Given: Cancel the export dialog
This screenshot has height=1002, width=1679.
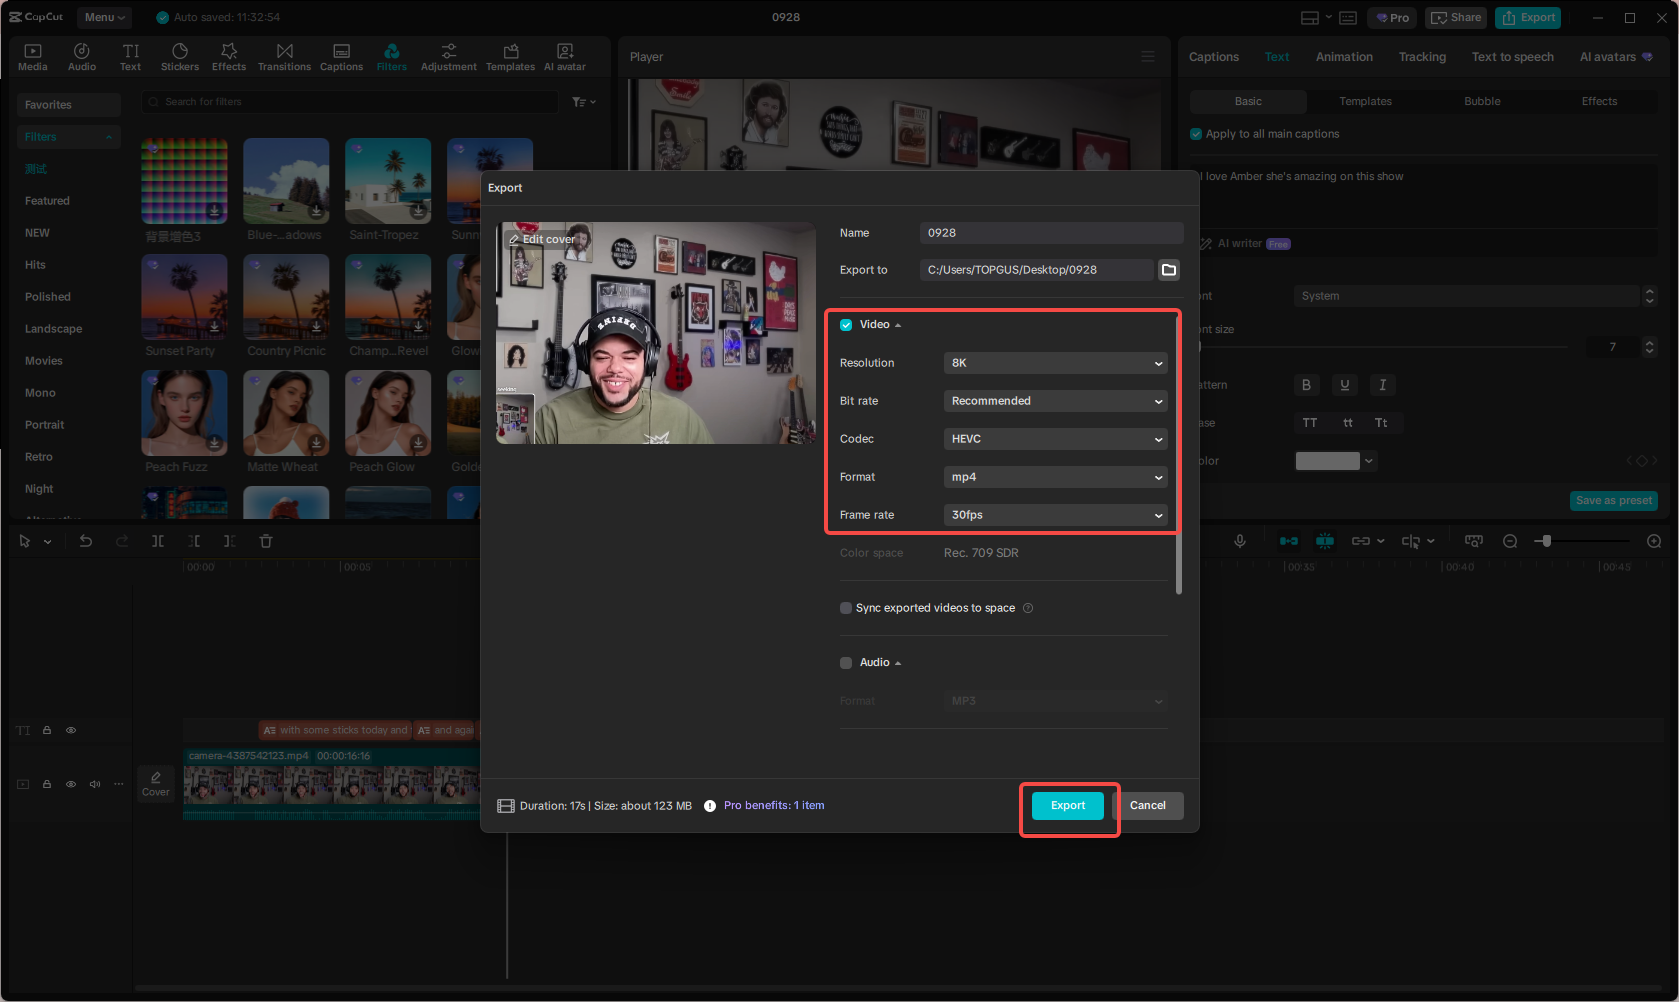Looking at the screenshot, I should (x=1147, y=805).
